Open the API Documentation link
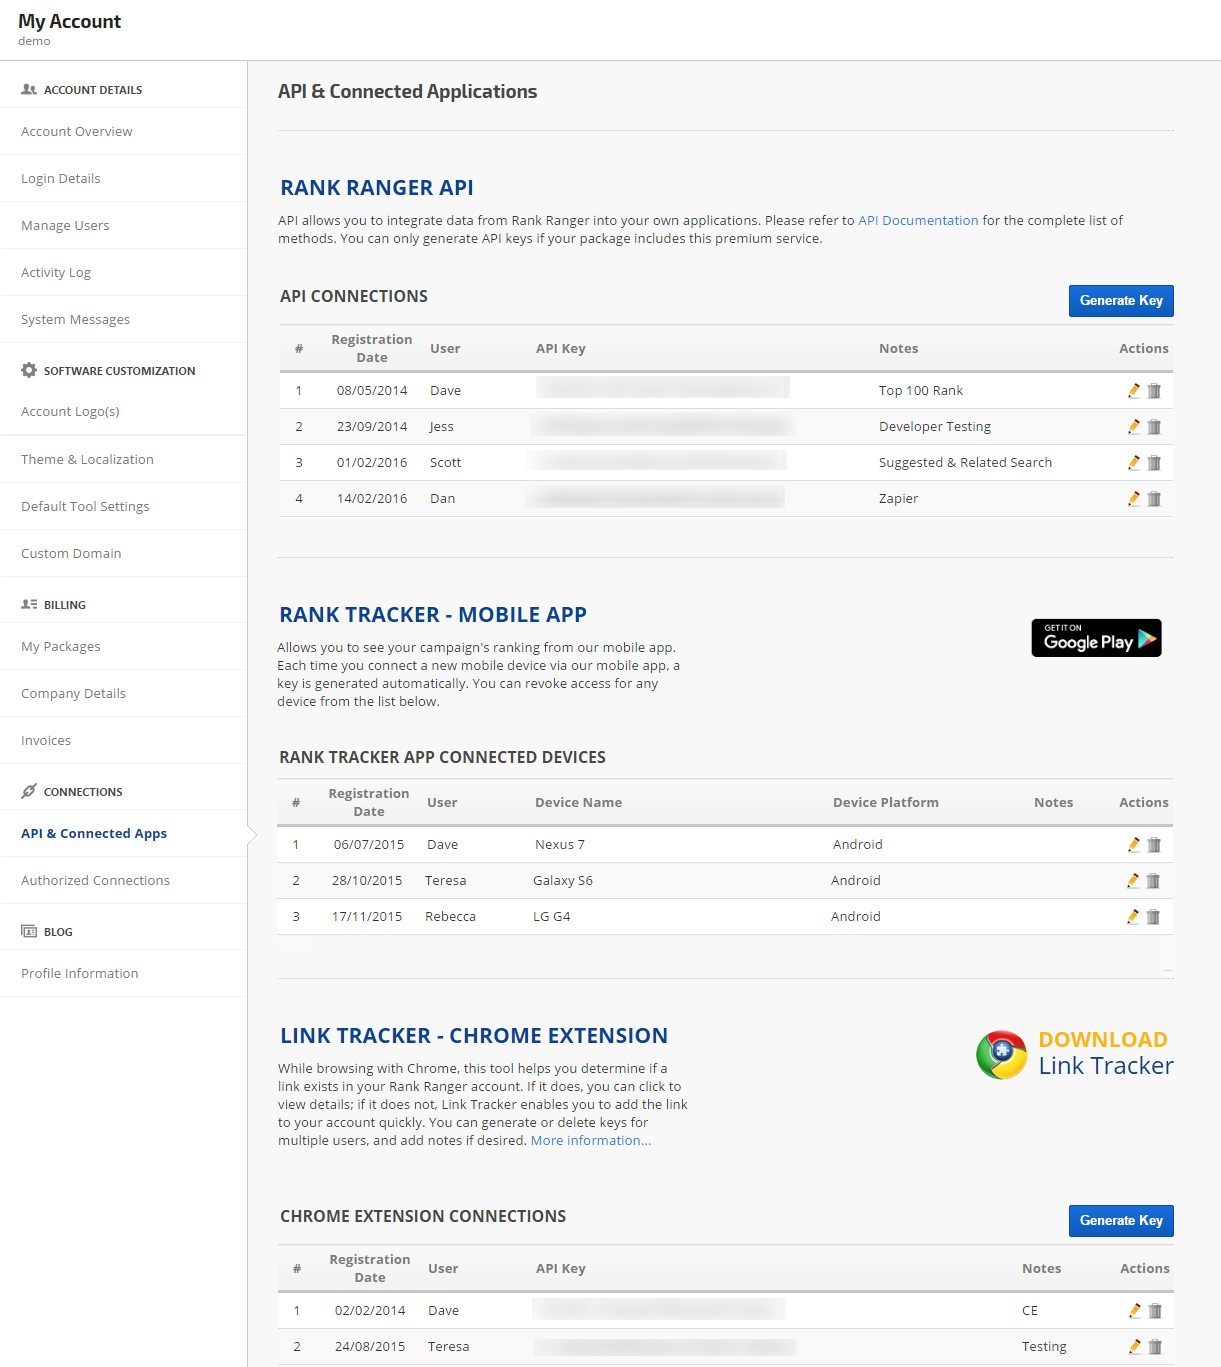The height and width of the screenshot is (1367, 1221). coord(918,221)
